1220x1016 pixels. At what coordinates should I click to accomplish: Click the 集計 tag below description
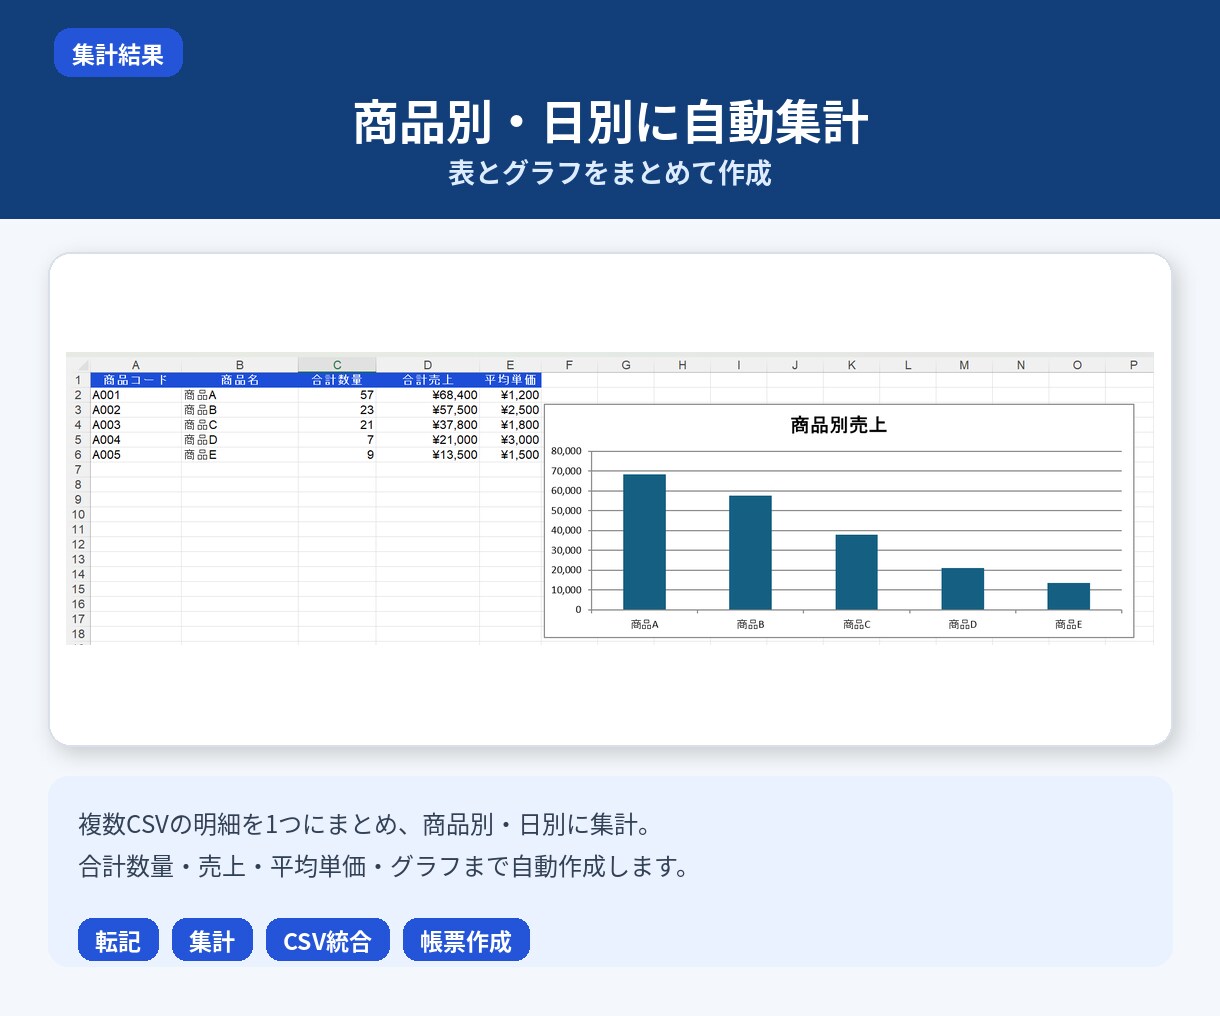212,940
